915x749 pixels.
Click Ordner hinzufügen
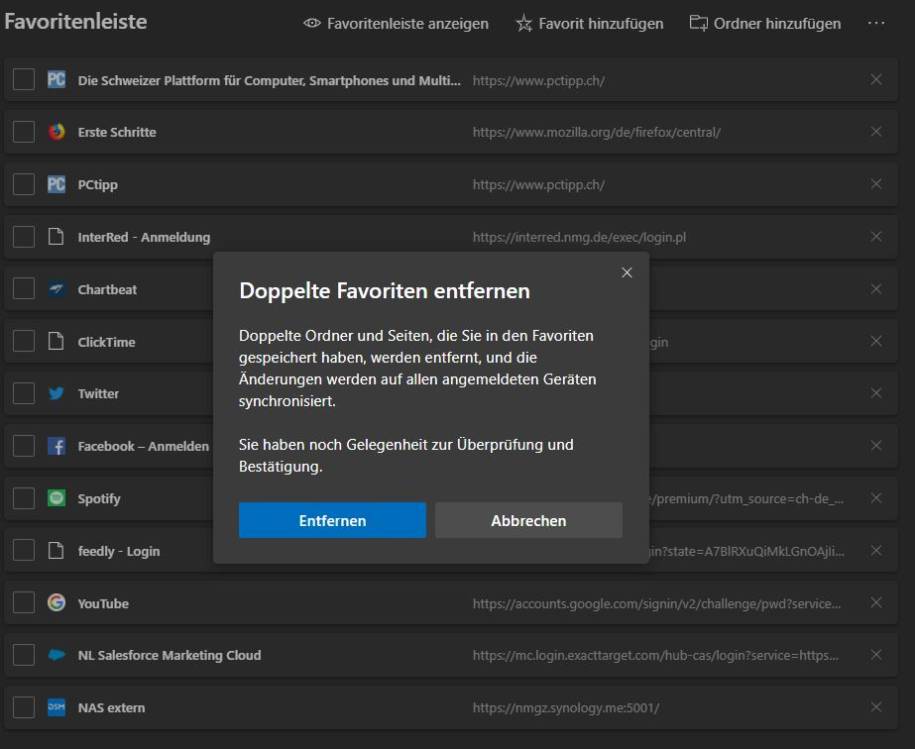click(x=766, y=23)
